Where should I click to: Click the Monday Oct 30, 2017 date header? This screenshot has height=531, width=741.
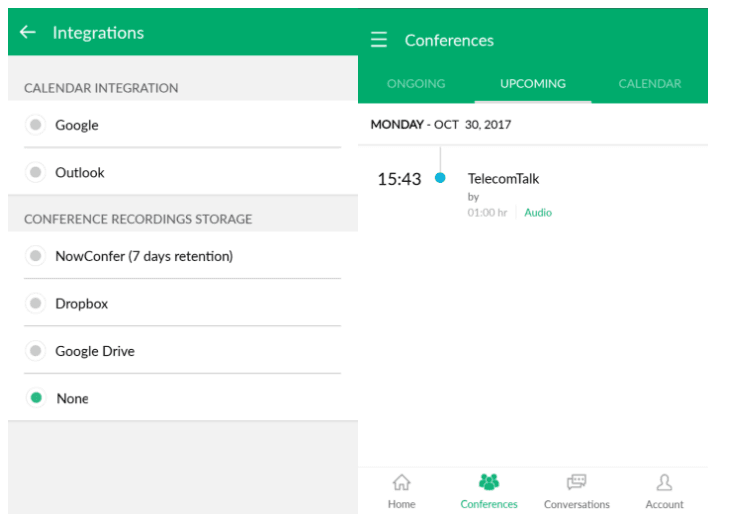(x=440, y=125)
